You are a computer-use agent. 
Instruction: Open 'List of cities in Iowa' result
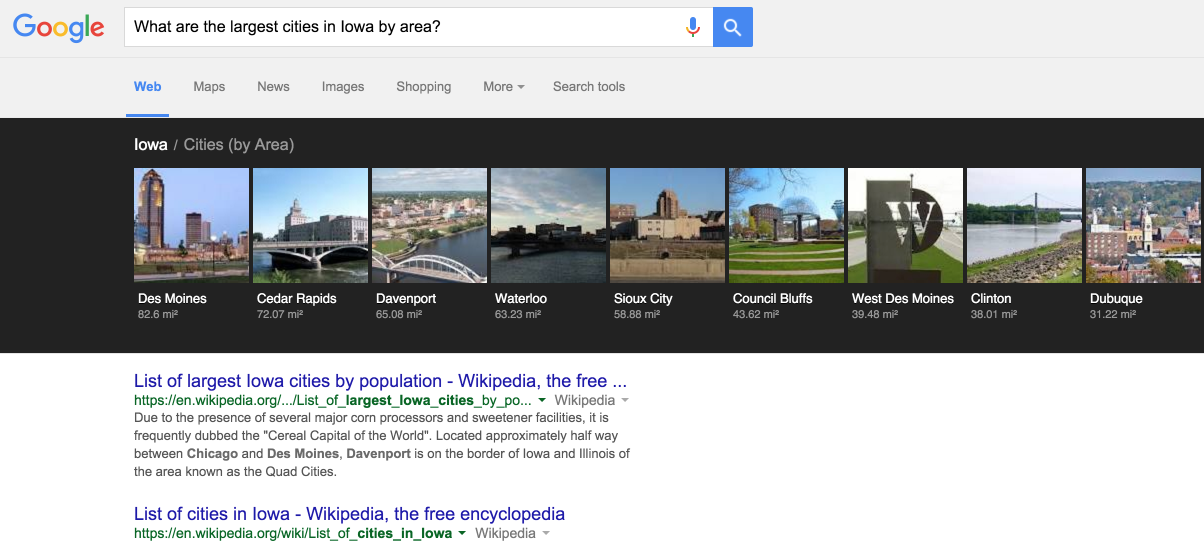[349, 514]
